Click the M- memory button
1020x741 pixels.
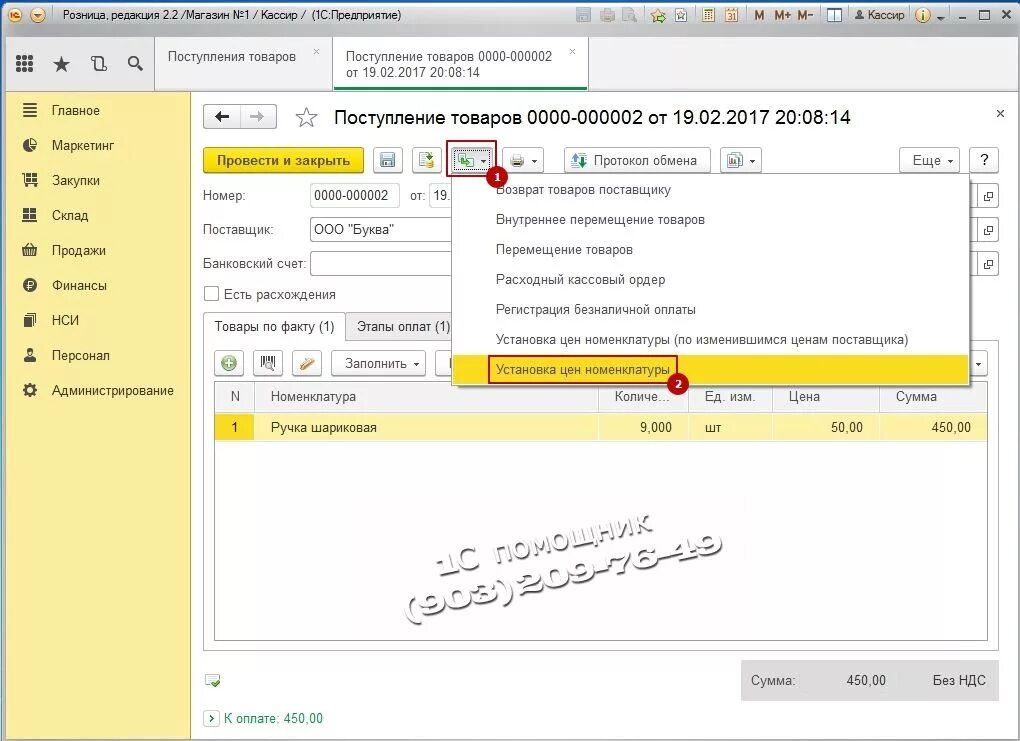[x=805, y=15]
